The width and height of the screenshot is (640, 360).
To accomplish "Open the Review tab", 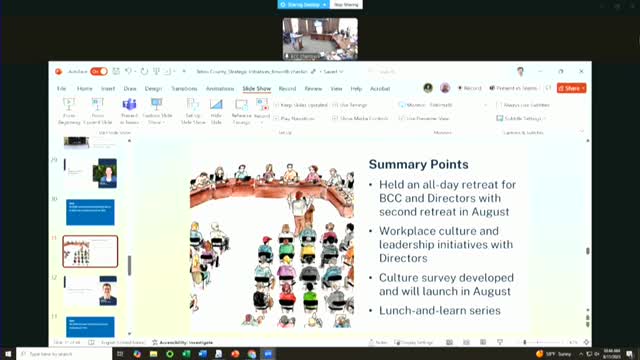I will [313, 89].
